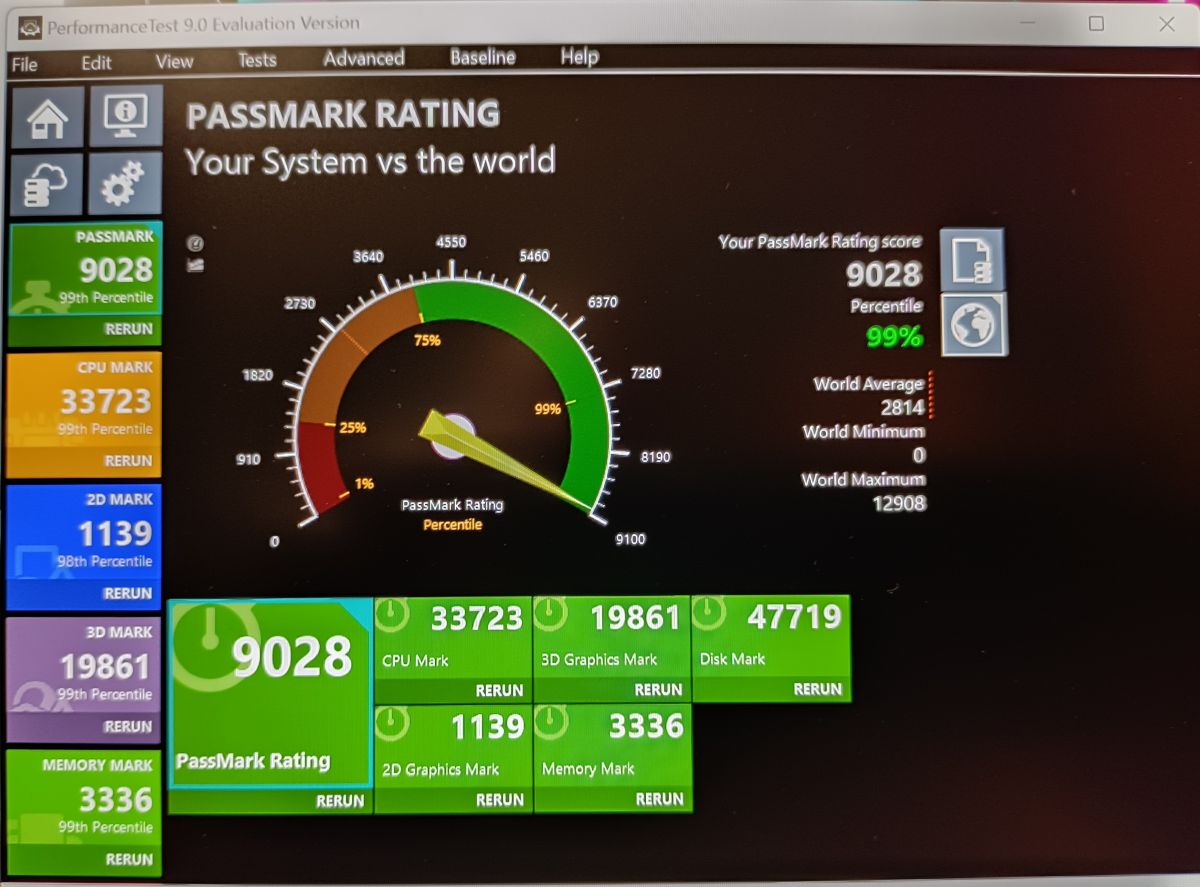Viewport: 1200px width, 887px height.
Task: Click the World Average value 2814
Action: (x=903, y=407)
